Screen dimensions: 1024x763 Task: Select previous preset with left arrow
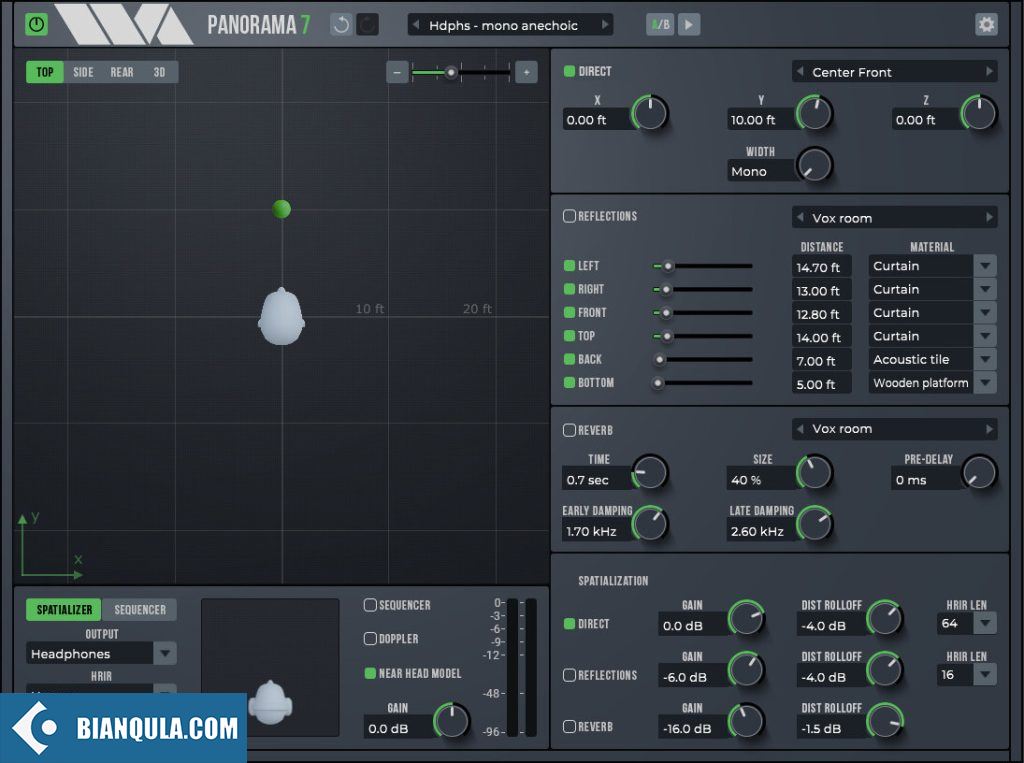[x=415, y=25]
